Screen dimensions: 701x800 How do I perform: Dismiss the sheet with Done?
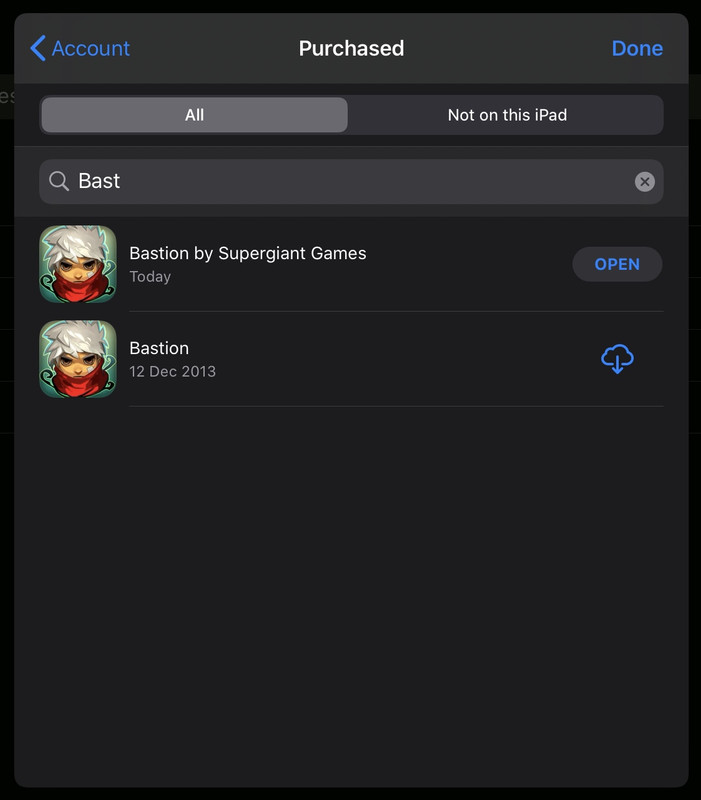point(637,48)
